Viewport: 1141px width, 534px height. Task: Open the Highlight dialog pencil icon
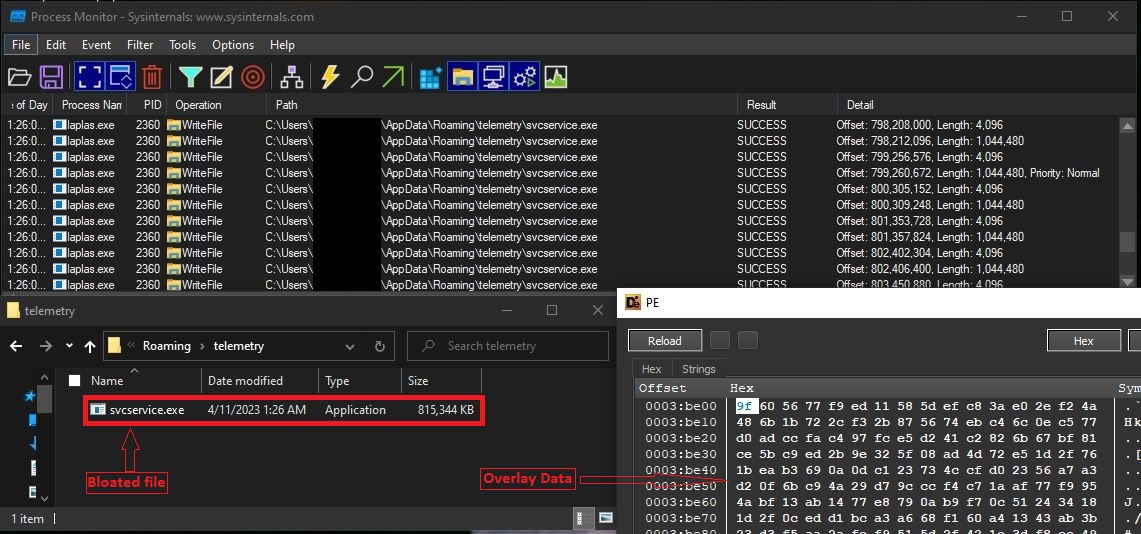tap(221, 77)
